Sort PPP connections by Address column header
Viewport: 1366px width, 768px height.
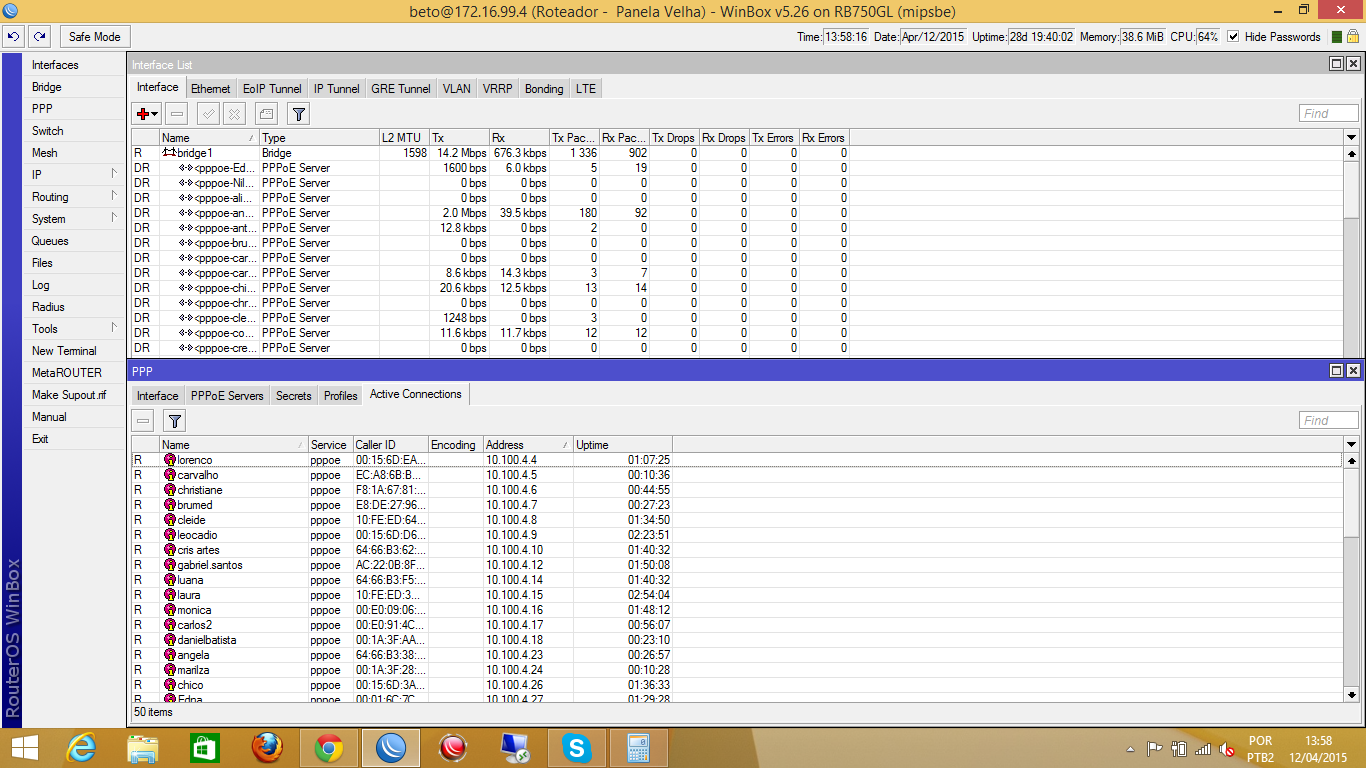click(x=528, y=445)
